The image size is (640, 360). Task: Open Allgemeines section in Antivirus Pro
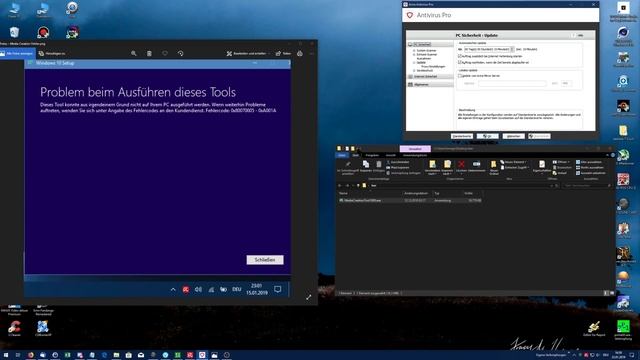tap(431, 84)
